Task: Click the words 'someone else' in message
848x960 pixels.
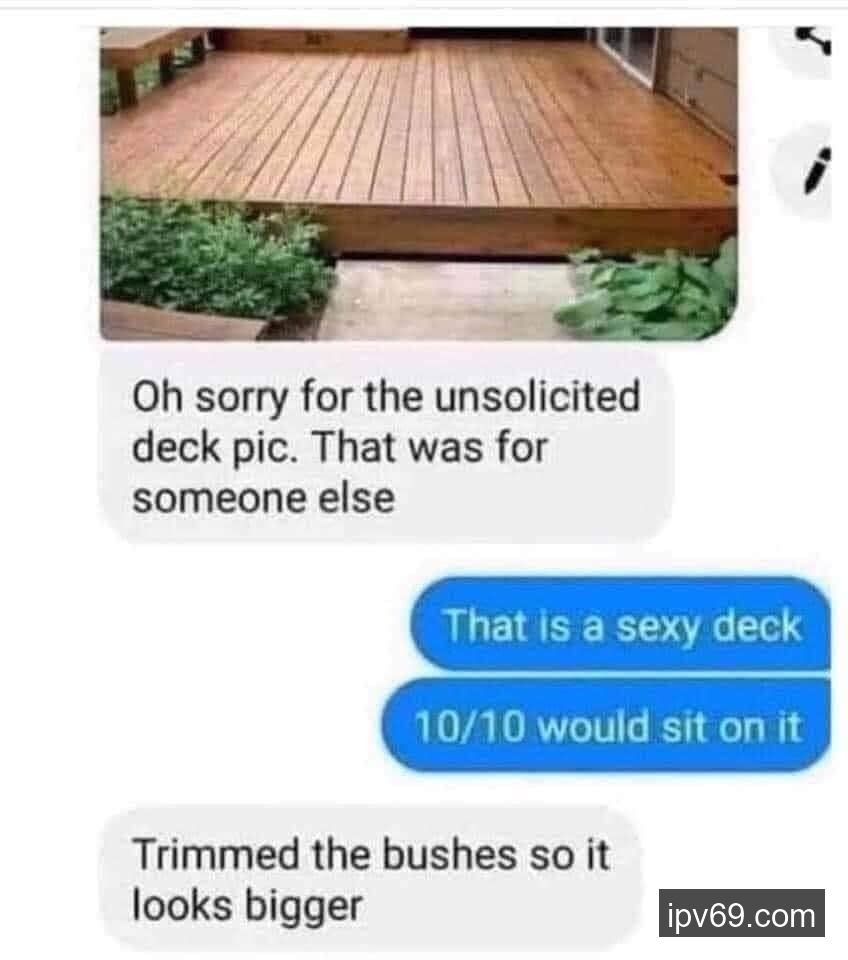Action: (x=263, y=498)
